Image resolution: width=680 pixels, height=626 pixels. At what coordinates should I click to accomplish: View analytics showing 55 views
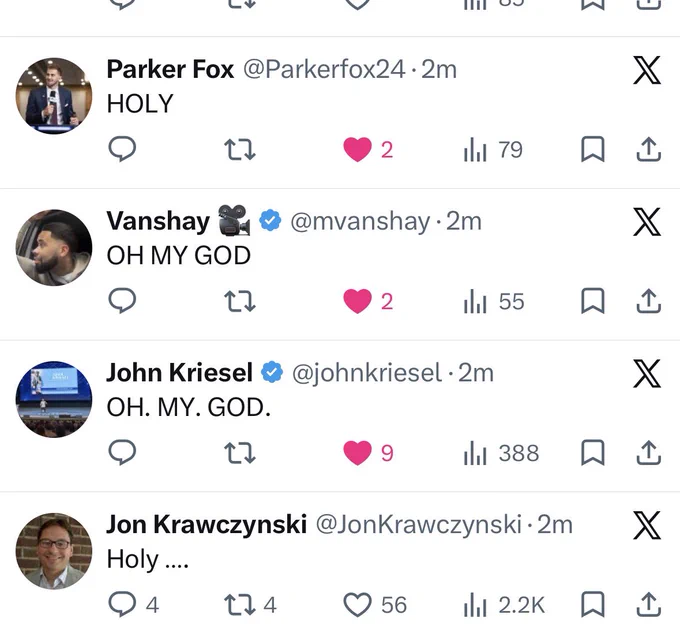coord(494,302)
